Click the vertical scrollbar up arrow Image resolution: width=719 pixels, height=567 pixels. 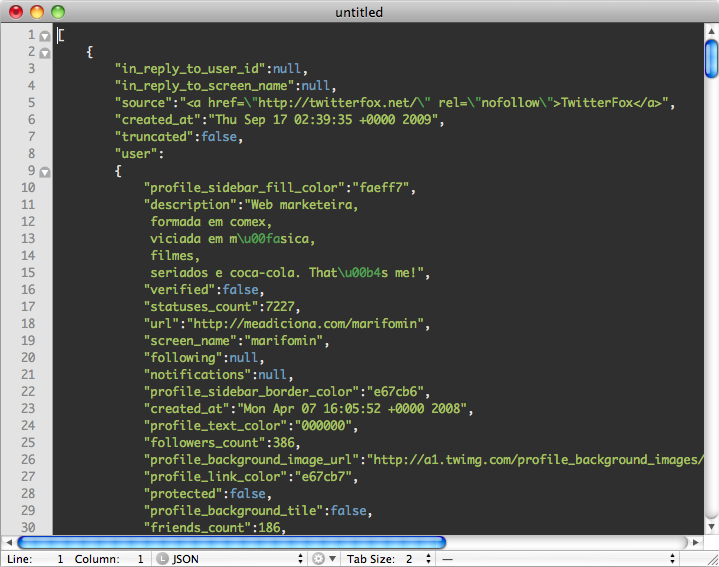click(x=711, y=33)
